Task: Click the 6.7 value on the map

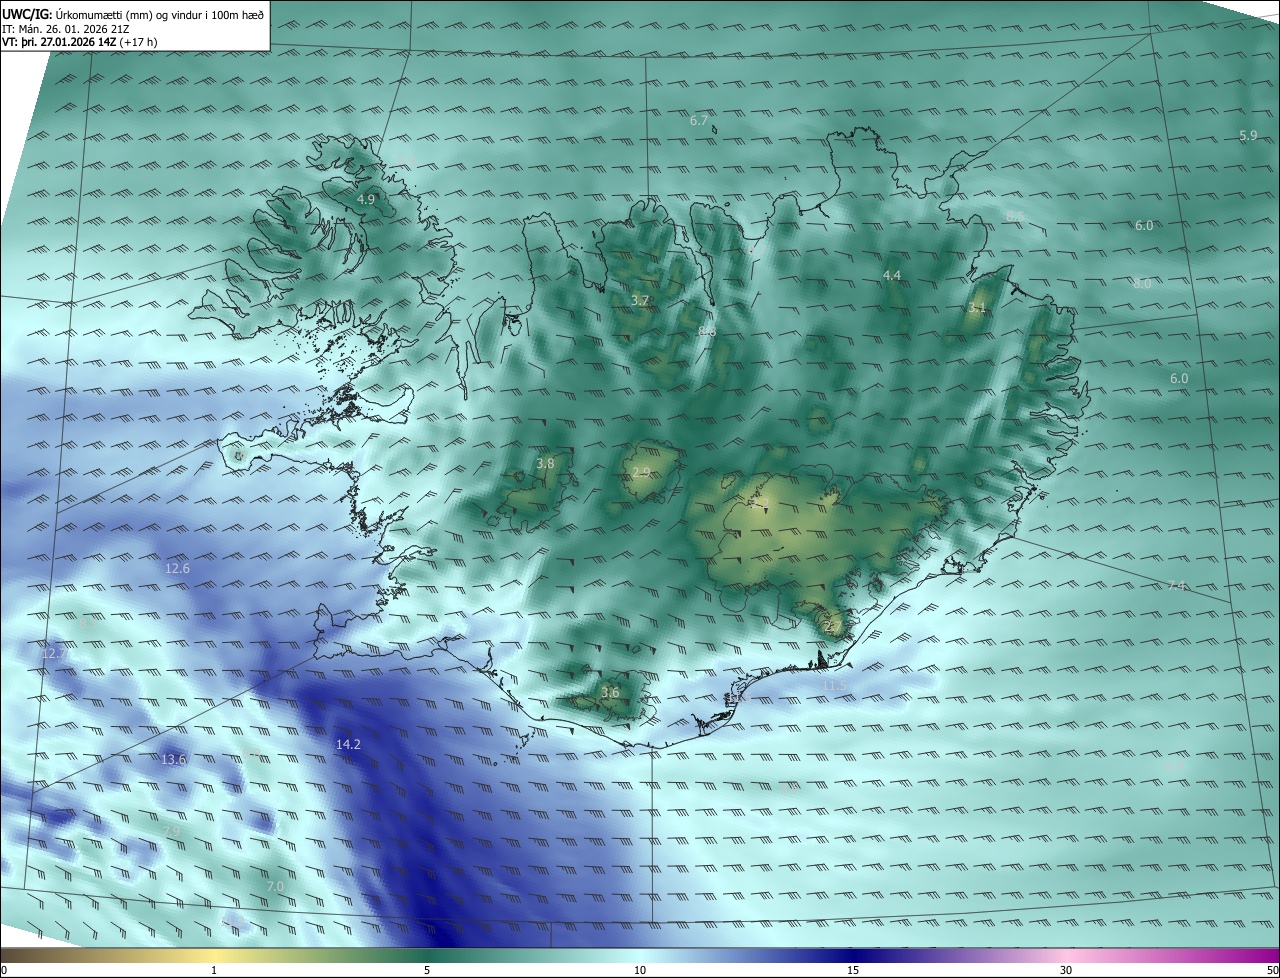Action: pos(699,120)
